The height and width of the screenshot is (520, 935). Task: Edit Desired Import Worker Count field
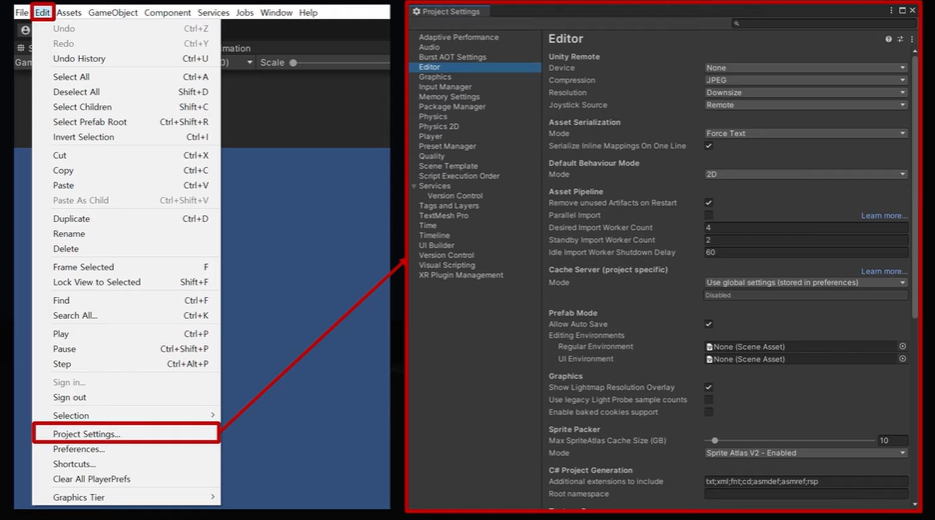coord(806,228)
